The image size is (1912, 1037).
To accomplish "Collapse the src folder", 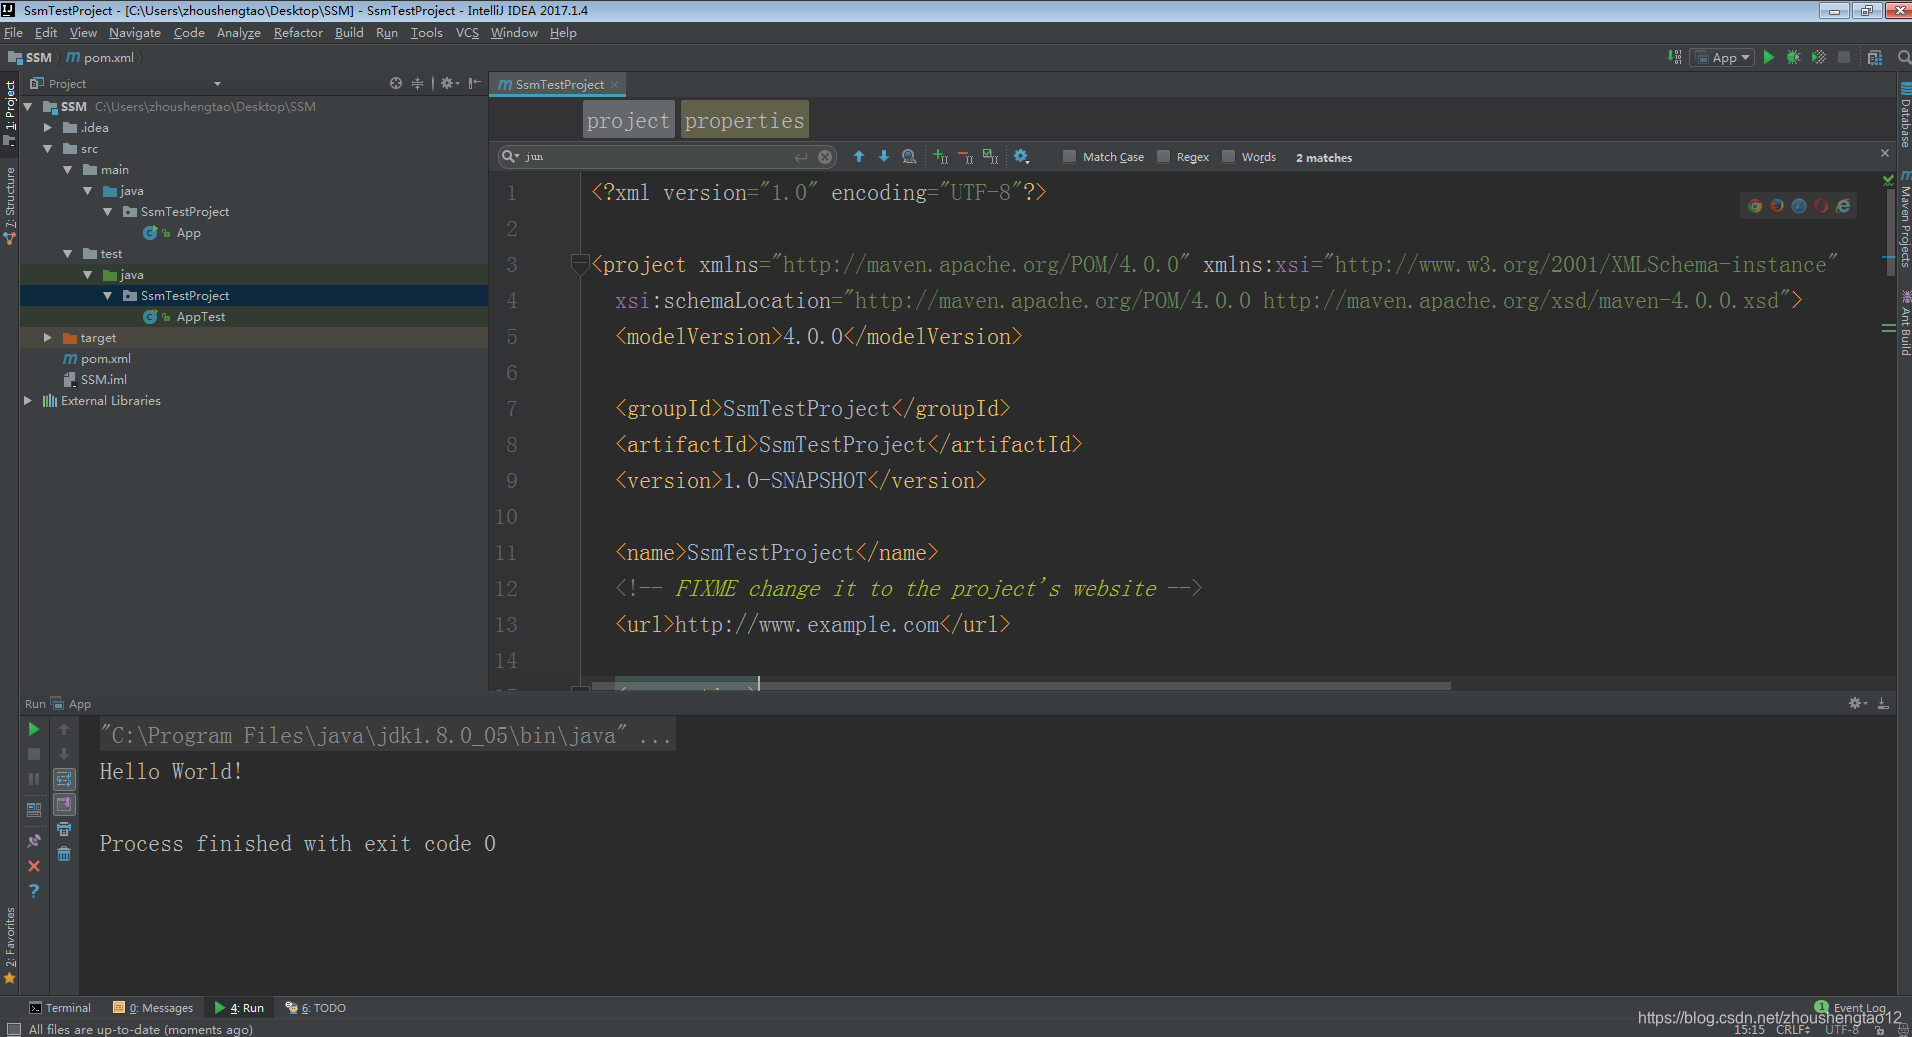I will click(47, 148).
